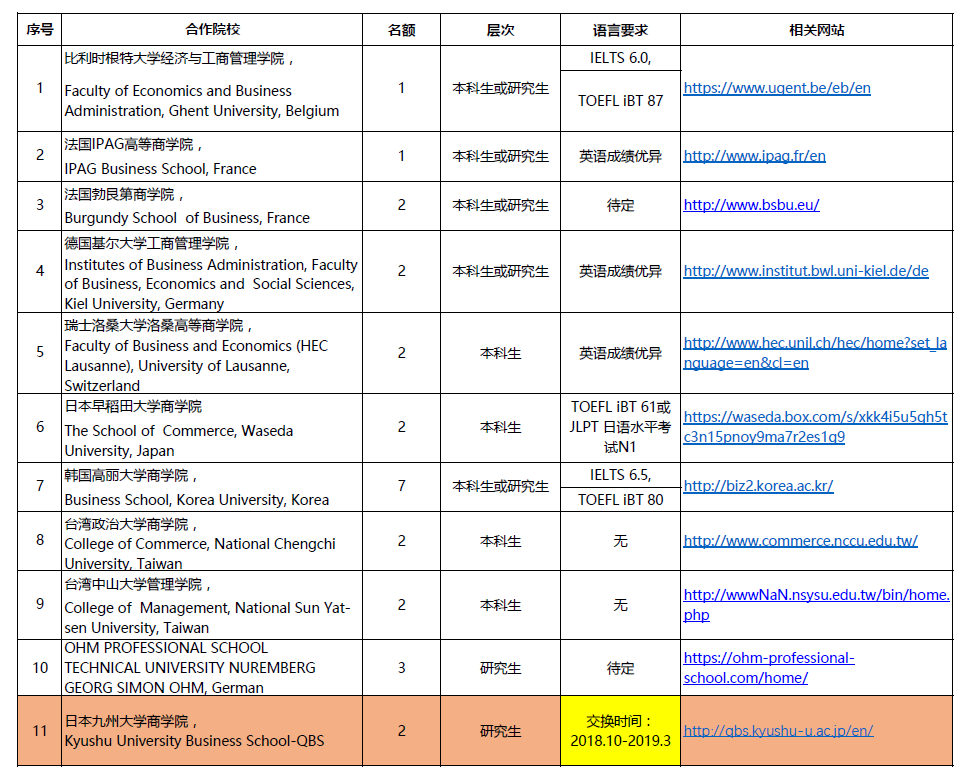The height and width of the screenshot is (779, 968).
Task: Open the ohm-professional-school.com link
Action: click(769, 668)
